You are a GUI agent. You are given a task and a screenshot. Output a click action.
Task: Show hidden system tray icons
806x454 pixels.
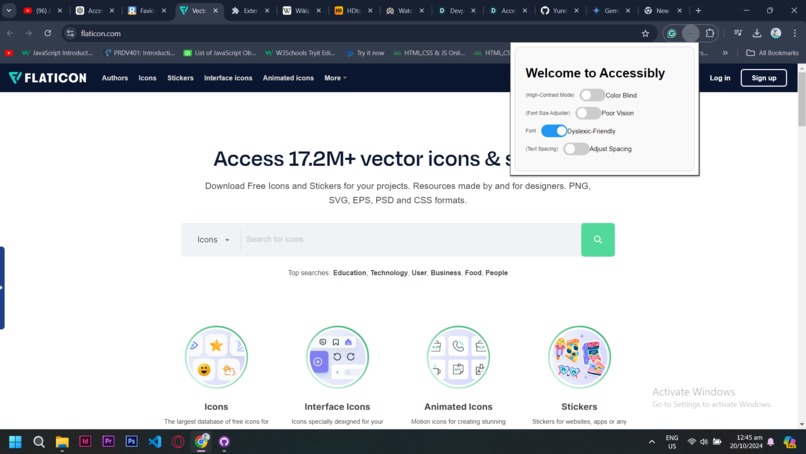click(x=652, y=442)
